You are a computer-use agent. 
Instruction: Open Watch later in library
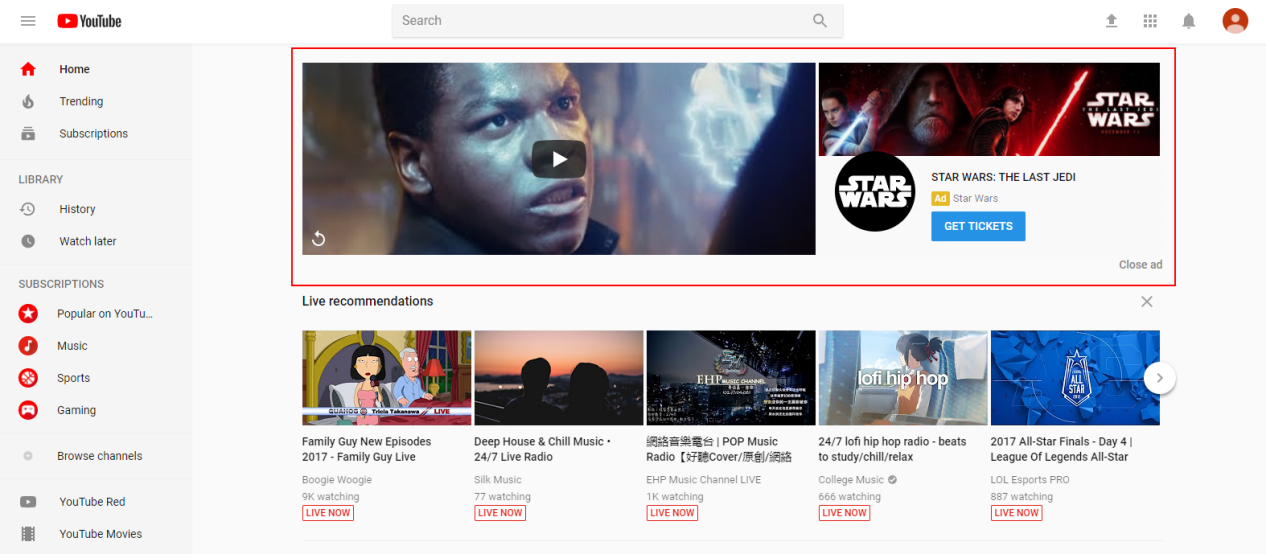coord(87,241)
